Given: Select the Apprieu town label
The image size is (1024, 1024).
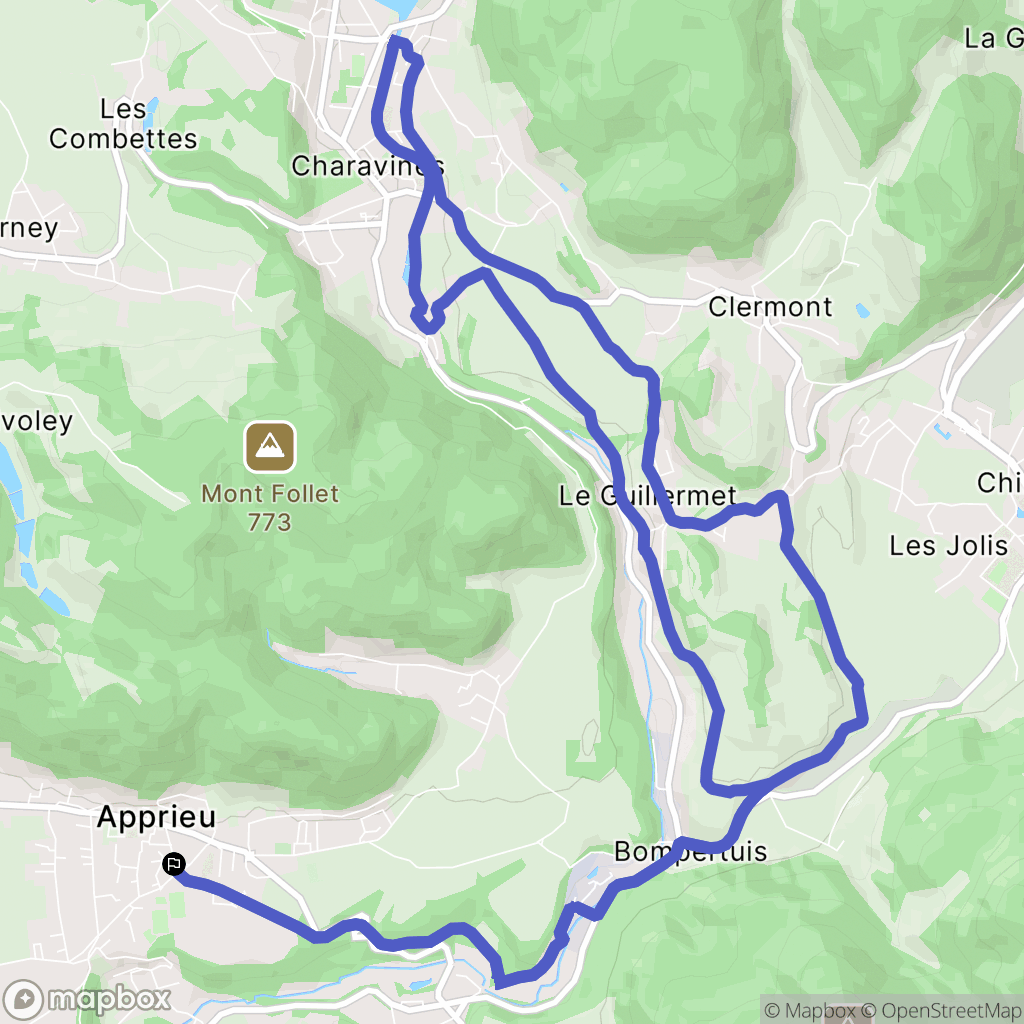Looking at the screenshot, I should click(x=156, y=818).
